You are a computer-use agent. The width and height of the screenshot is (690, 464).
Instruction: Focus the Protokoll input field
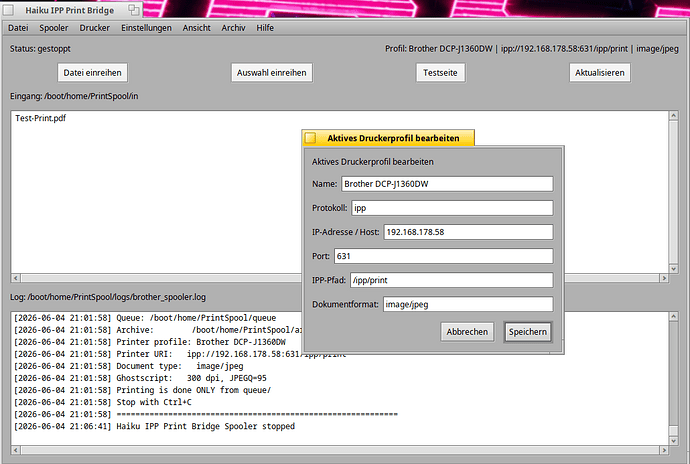[452, 208]
